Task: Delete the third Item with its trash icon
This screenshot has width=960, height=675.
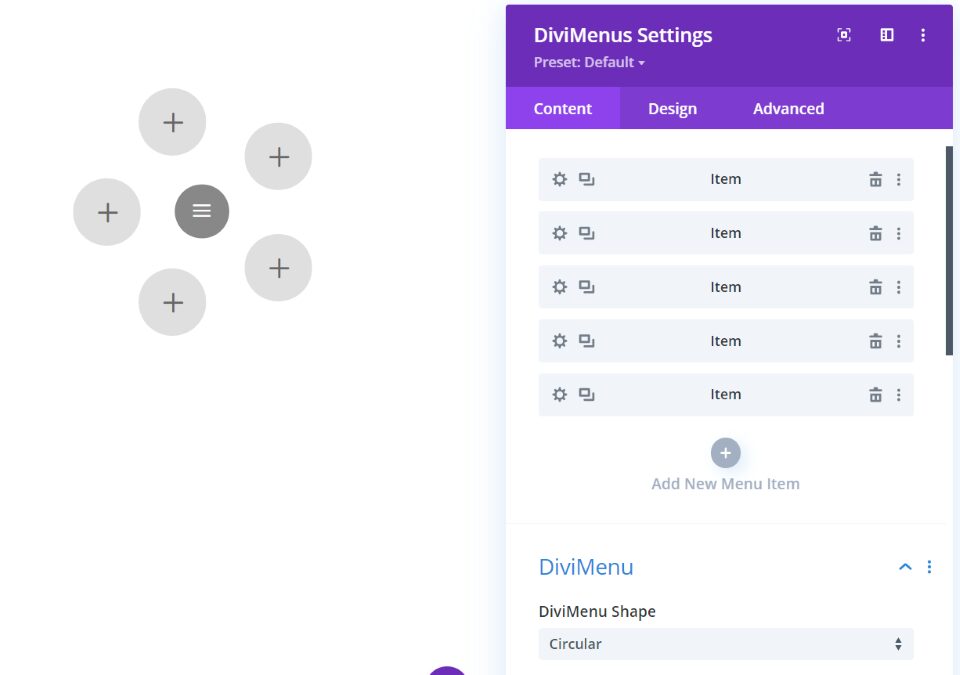Action: tap(875, 287)
